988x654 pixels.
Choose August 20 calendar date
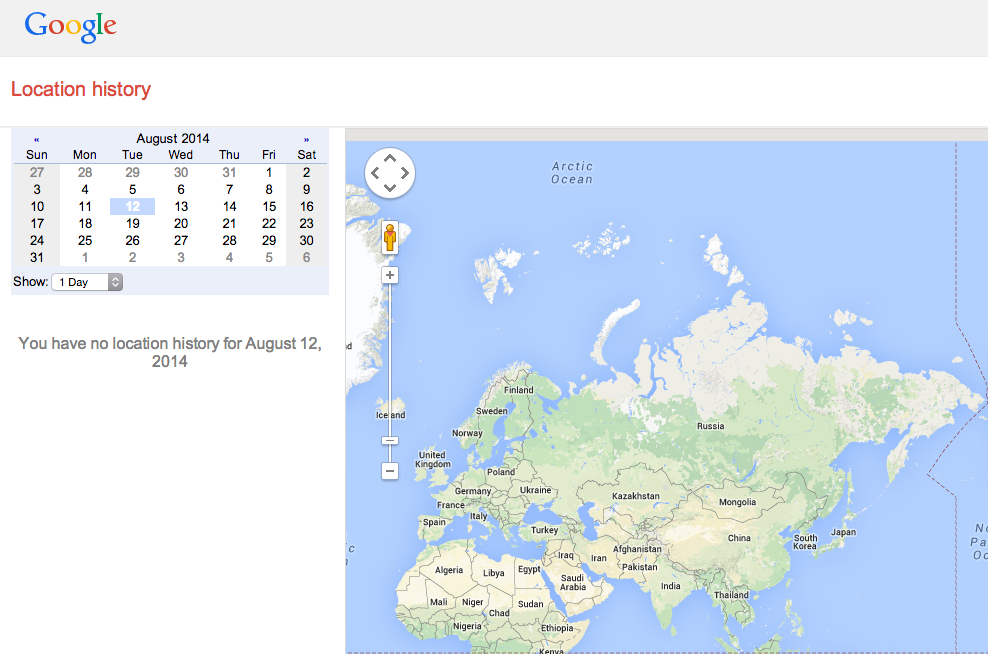(x=181, y=224)
